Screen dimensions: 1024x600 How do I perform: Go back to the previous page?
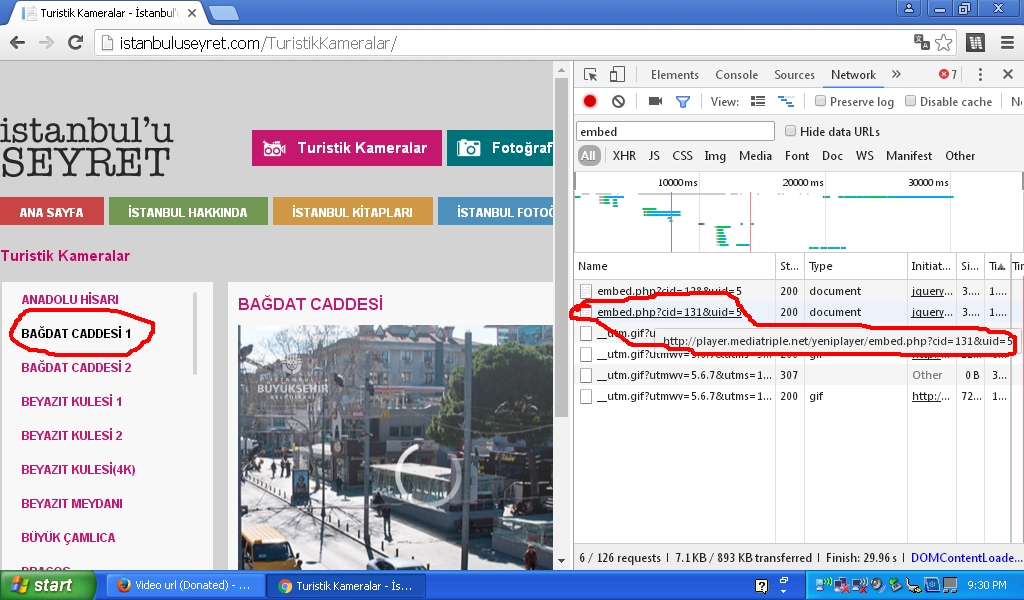18,43
